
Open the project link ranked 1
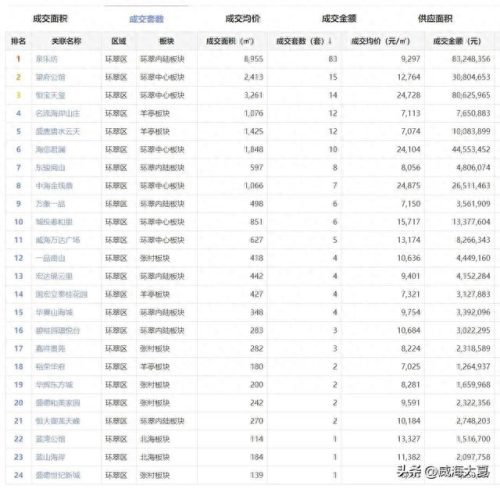(x=47, y=59)
